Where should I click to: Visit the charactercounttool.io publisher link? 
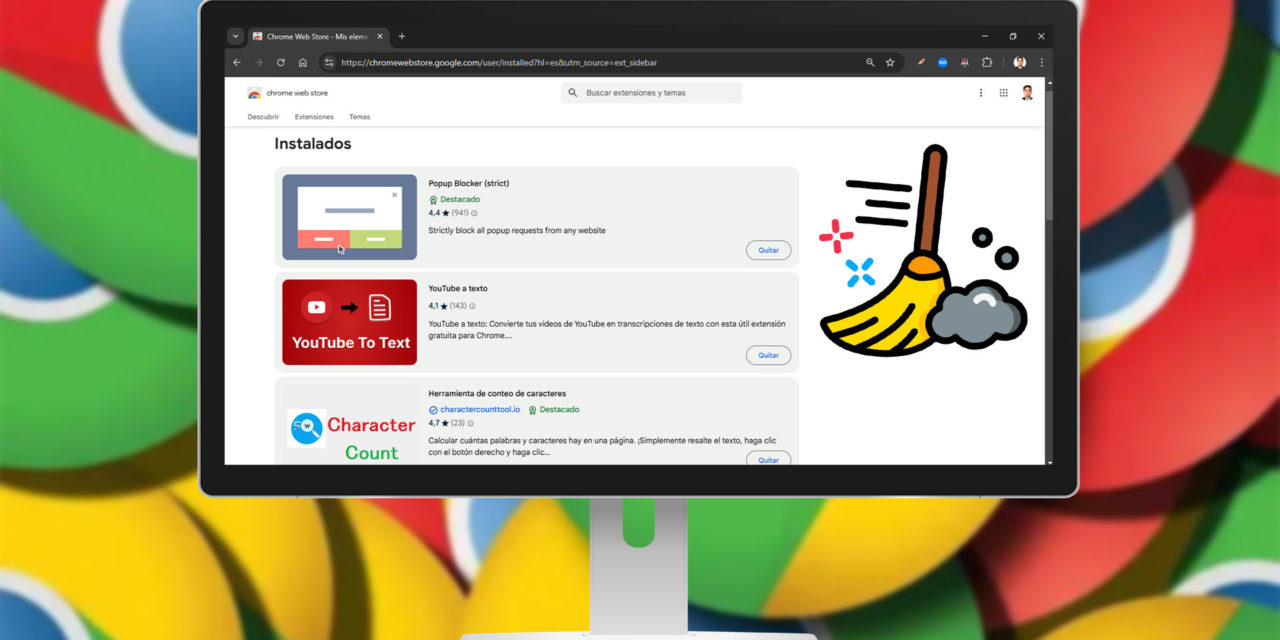pyautogui.click(x=474, y=410)
